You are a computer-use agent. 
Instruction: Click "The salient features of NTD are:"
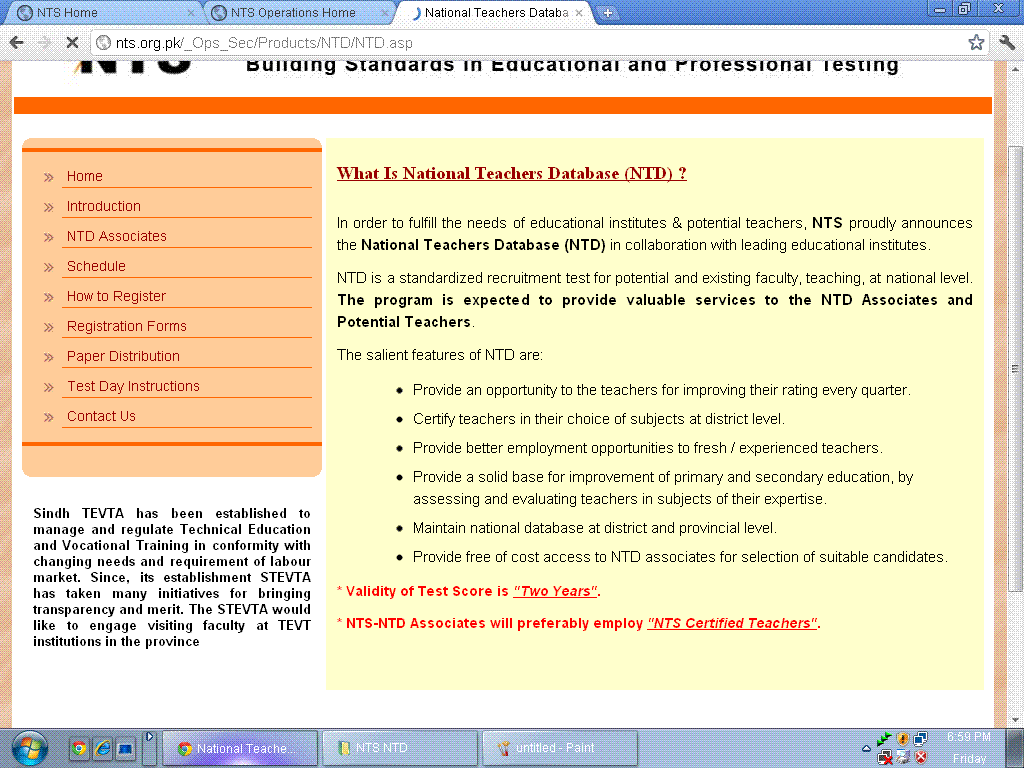pyautogui.click(x=440, y=355)
